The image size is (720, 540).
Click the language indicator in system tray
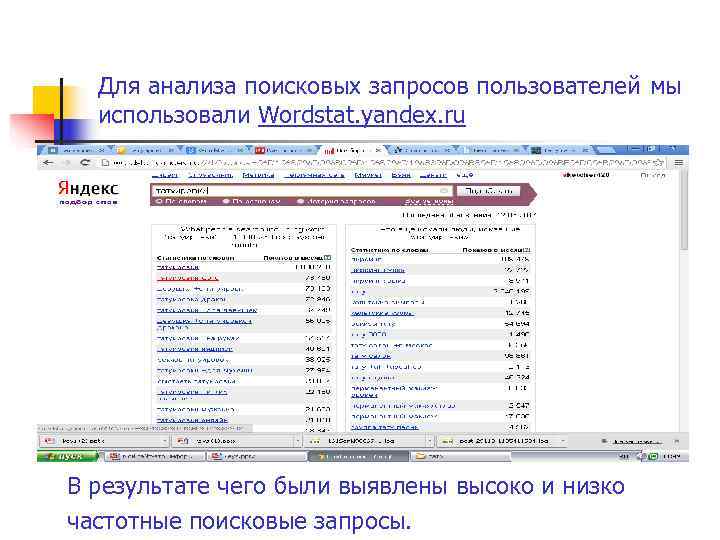[x=624, y=456]
